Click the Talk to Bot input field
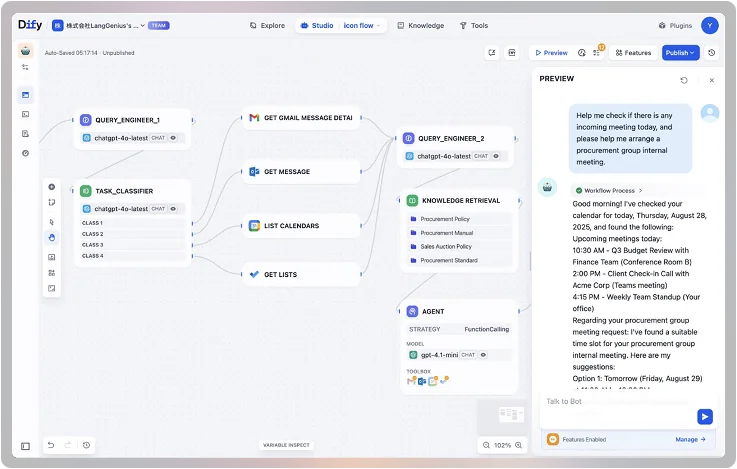This screenshot has width=737, height=469. coord(615,401)
